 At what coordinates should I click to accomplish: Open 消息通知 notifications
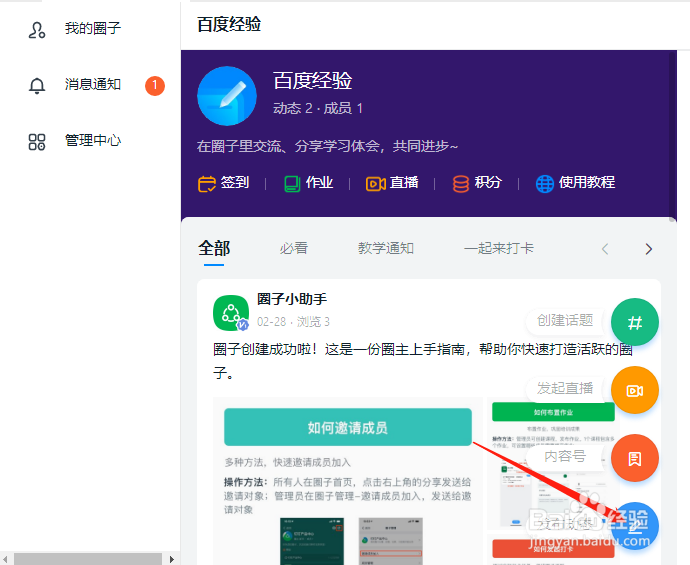(93, 84)
